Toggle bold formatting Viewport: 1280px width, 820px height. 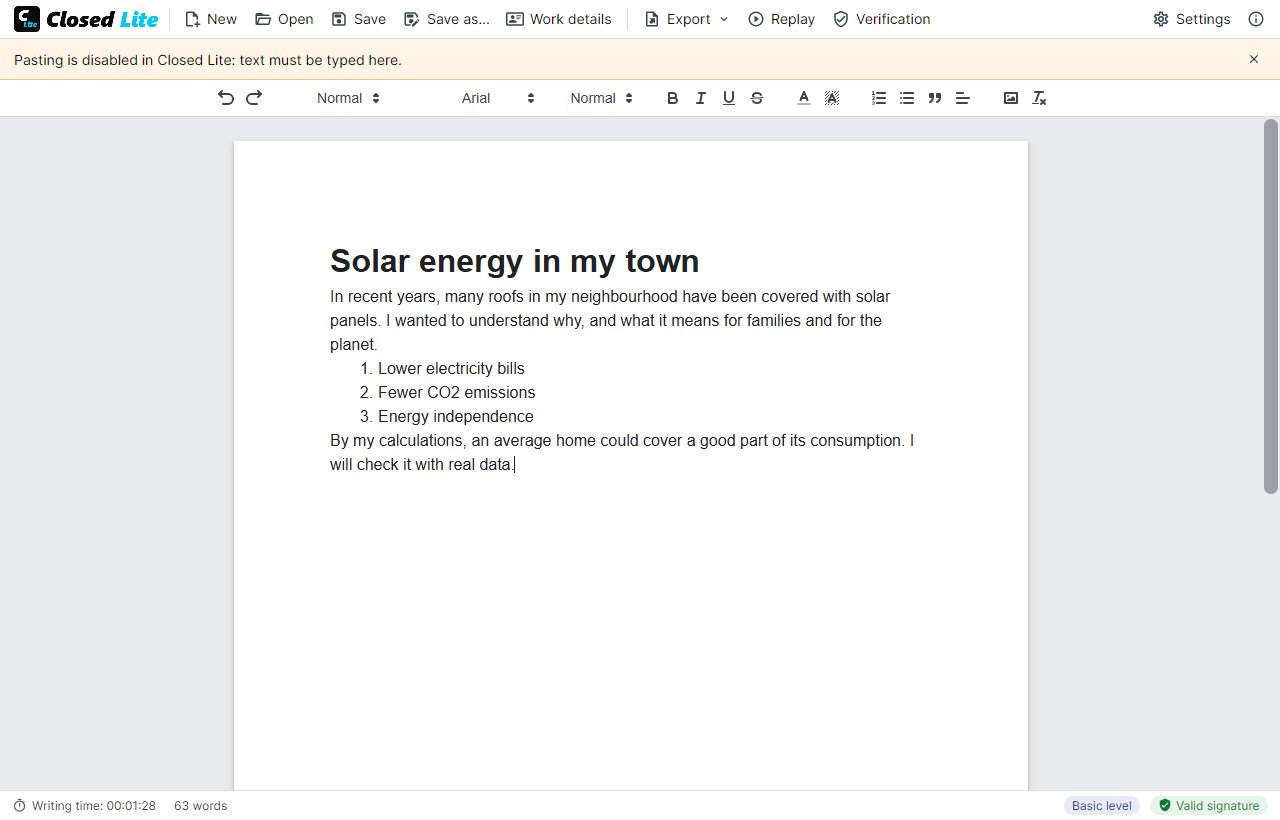coord(672,98)
